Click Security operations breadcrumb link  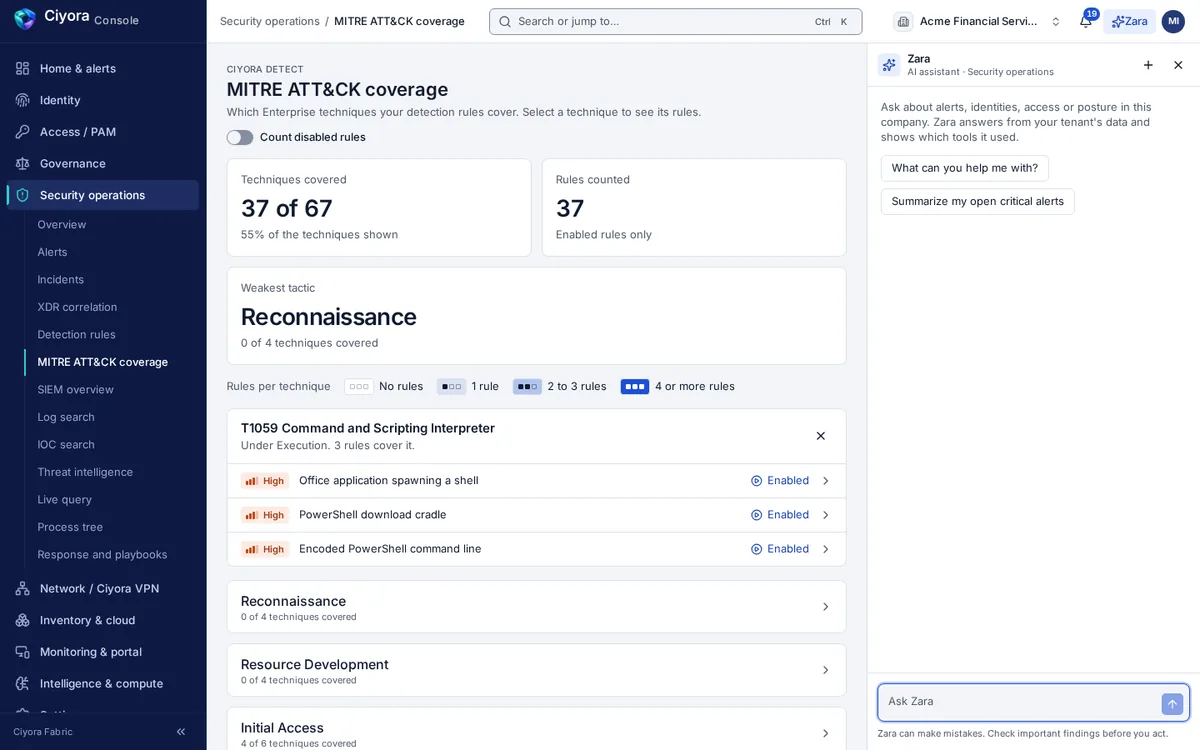pyautogui.click(x=270, y=21)
